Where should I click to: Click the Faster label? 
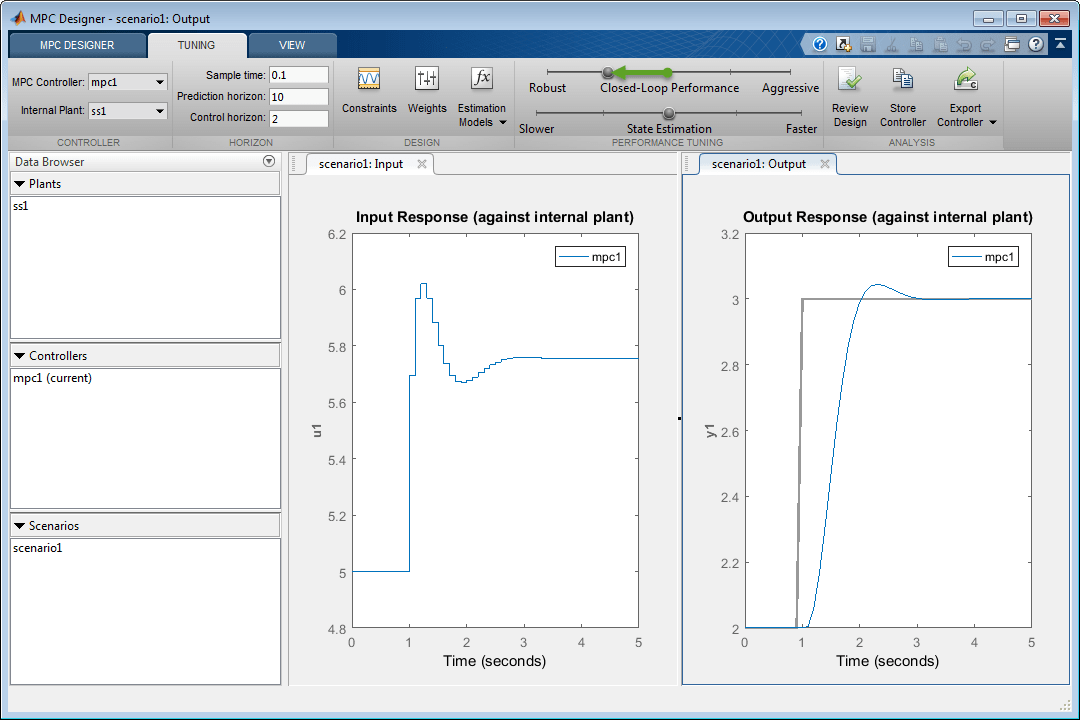801,129
